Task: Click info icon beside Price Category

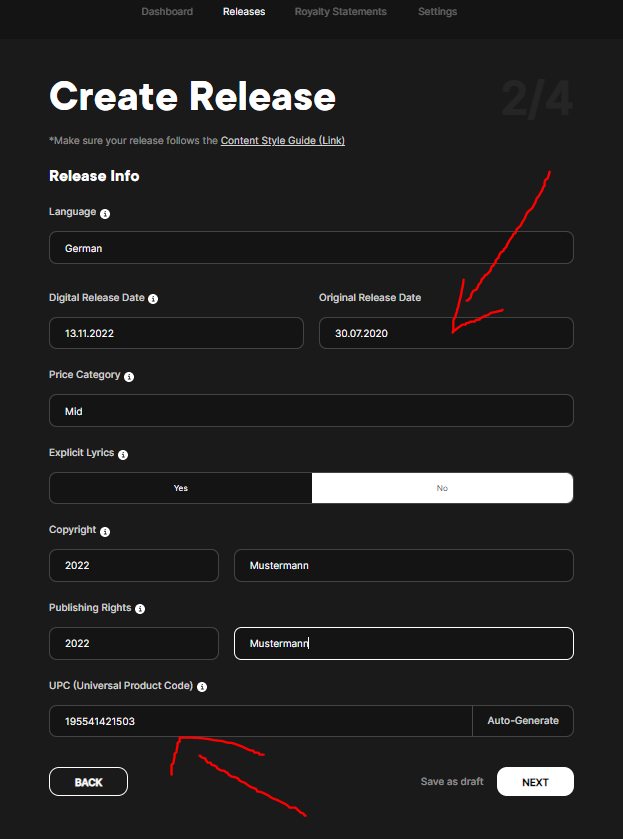Action: pyautogui.click(x=129, y=377)
